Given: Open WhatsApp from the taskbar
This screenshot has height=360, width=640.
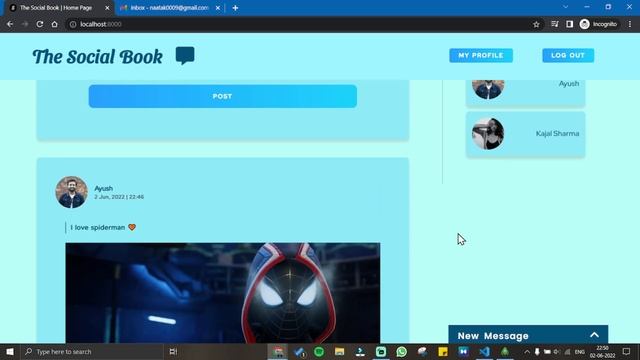Looking at the screenshot, I should point(402,351).
